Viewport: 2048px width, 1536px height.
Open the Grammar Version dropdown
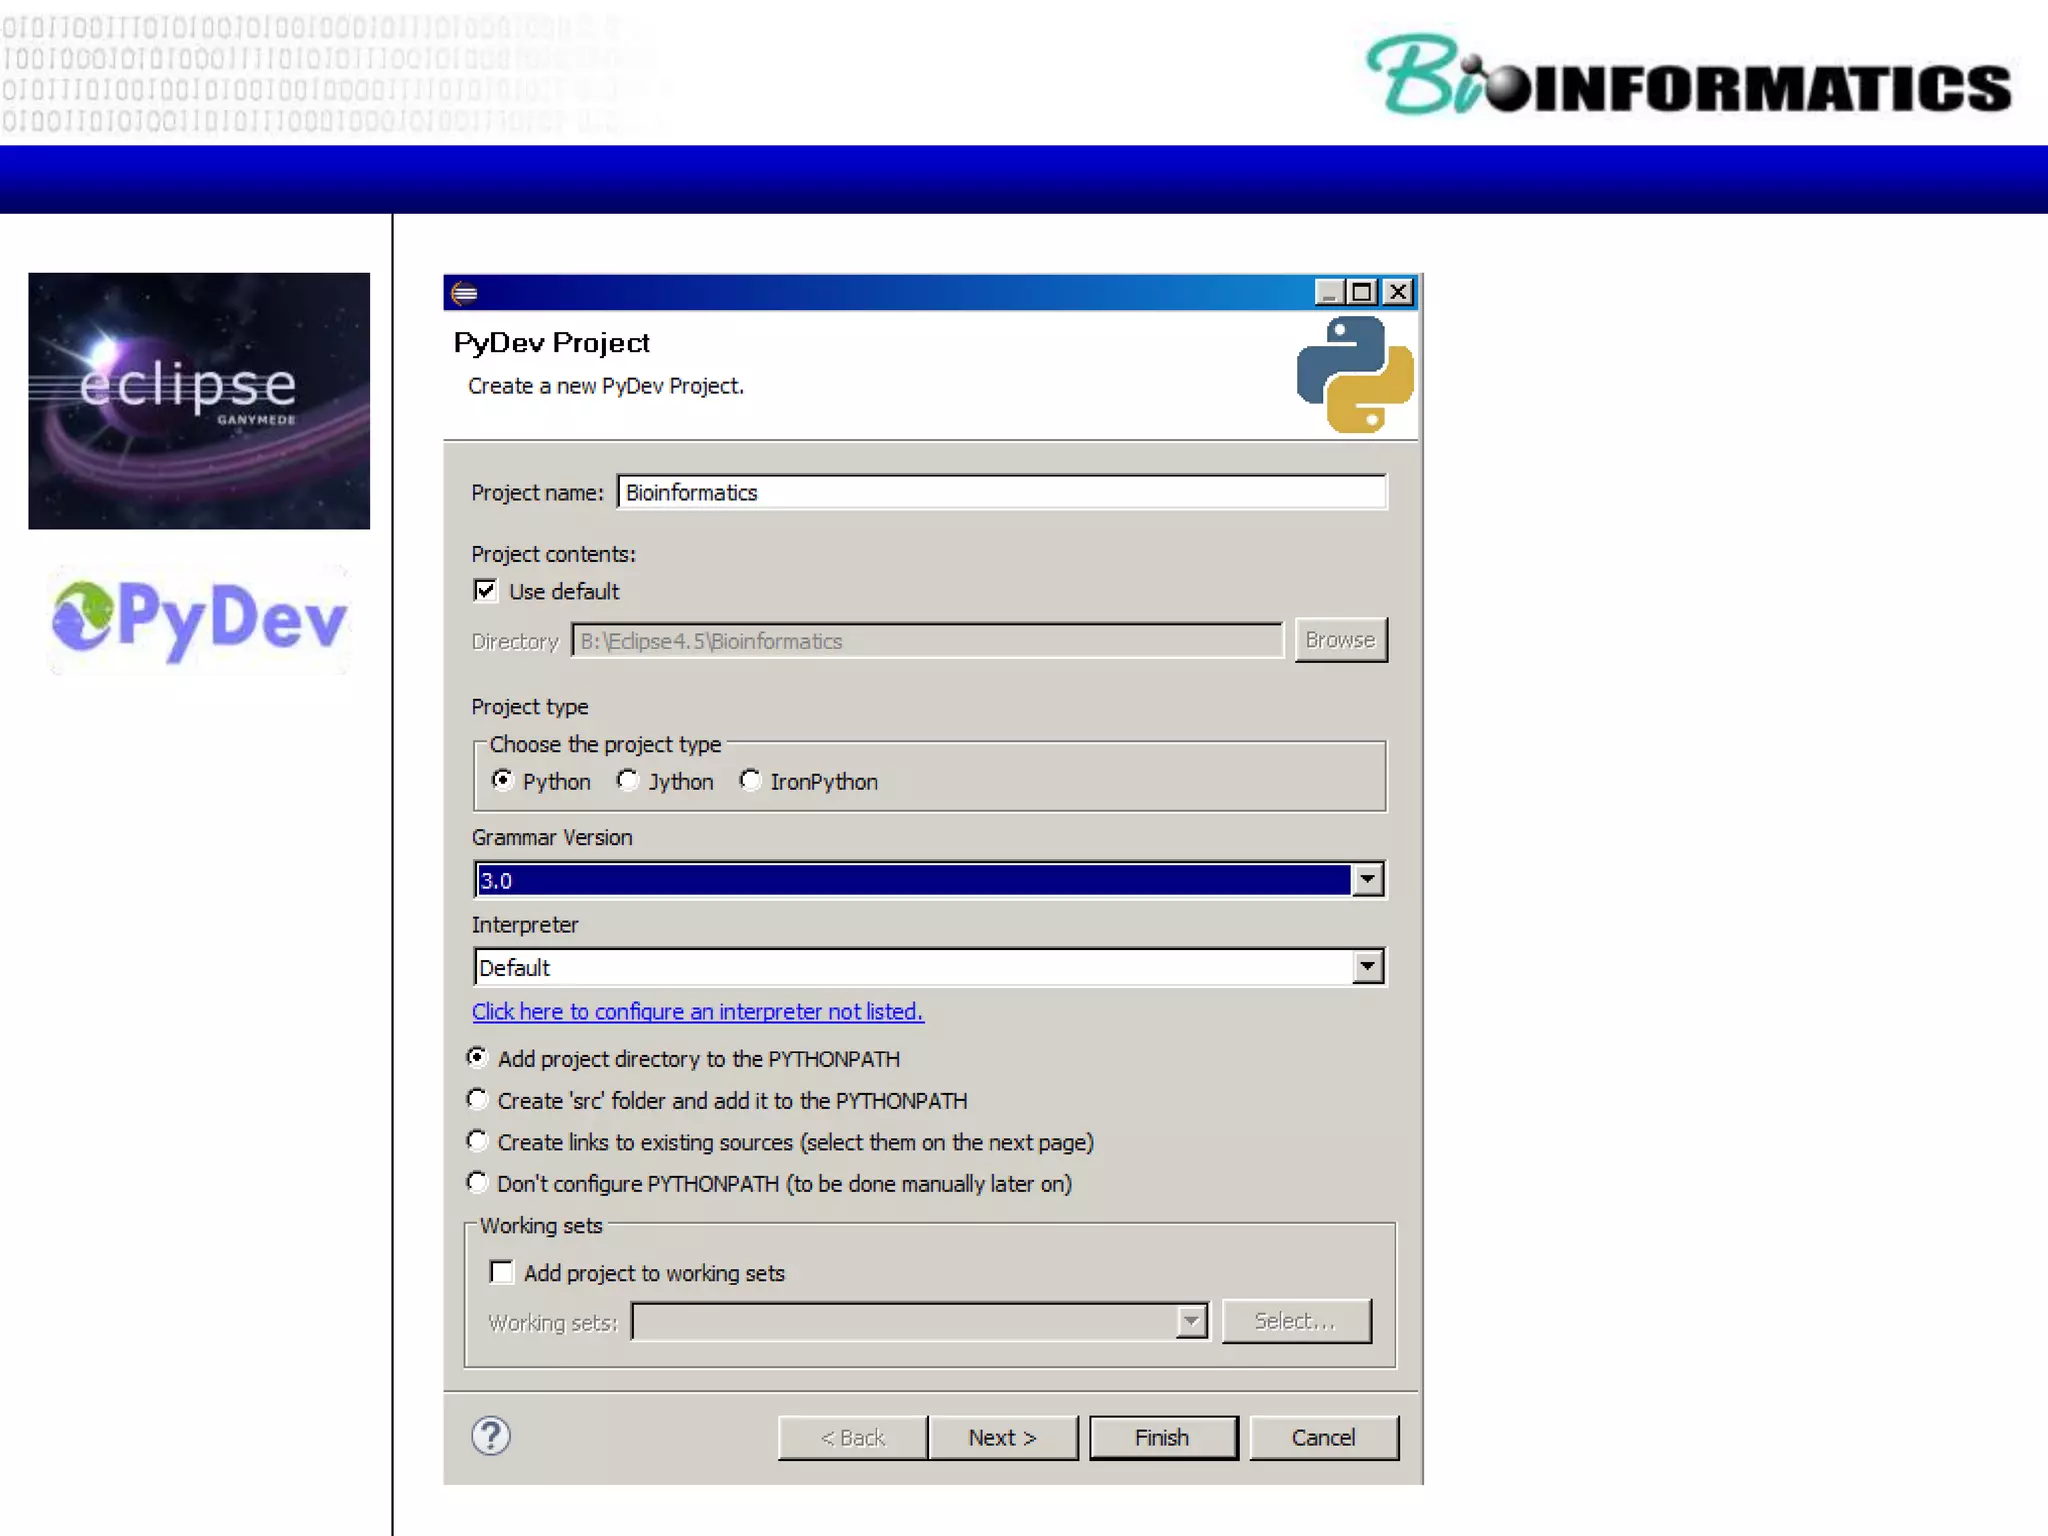tap(1367, 880)
